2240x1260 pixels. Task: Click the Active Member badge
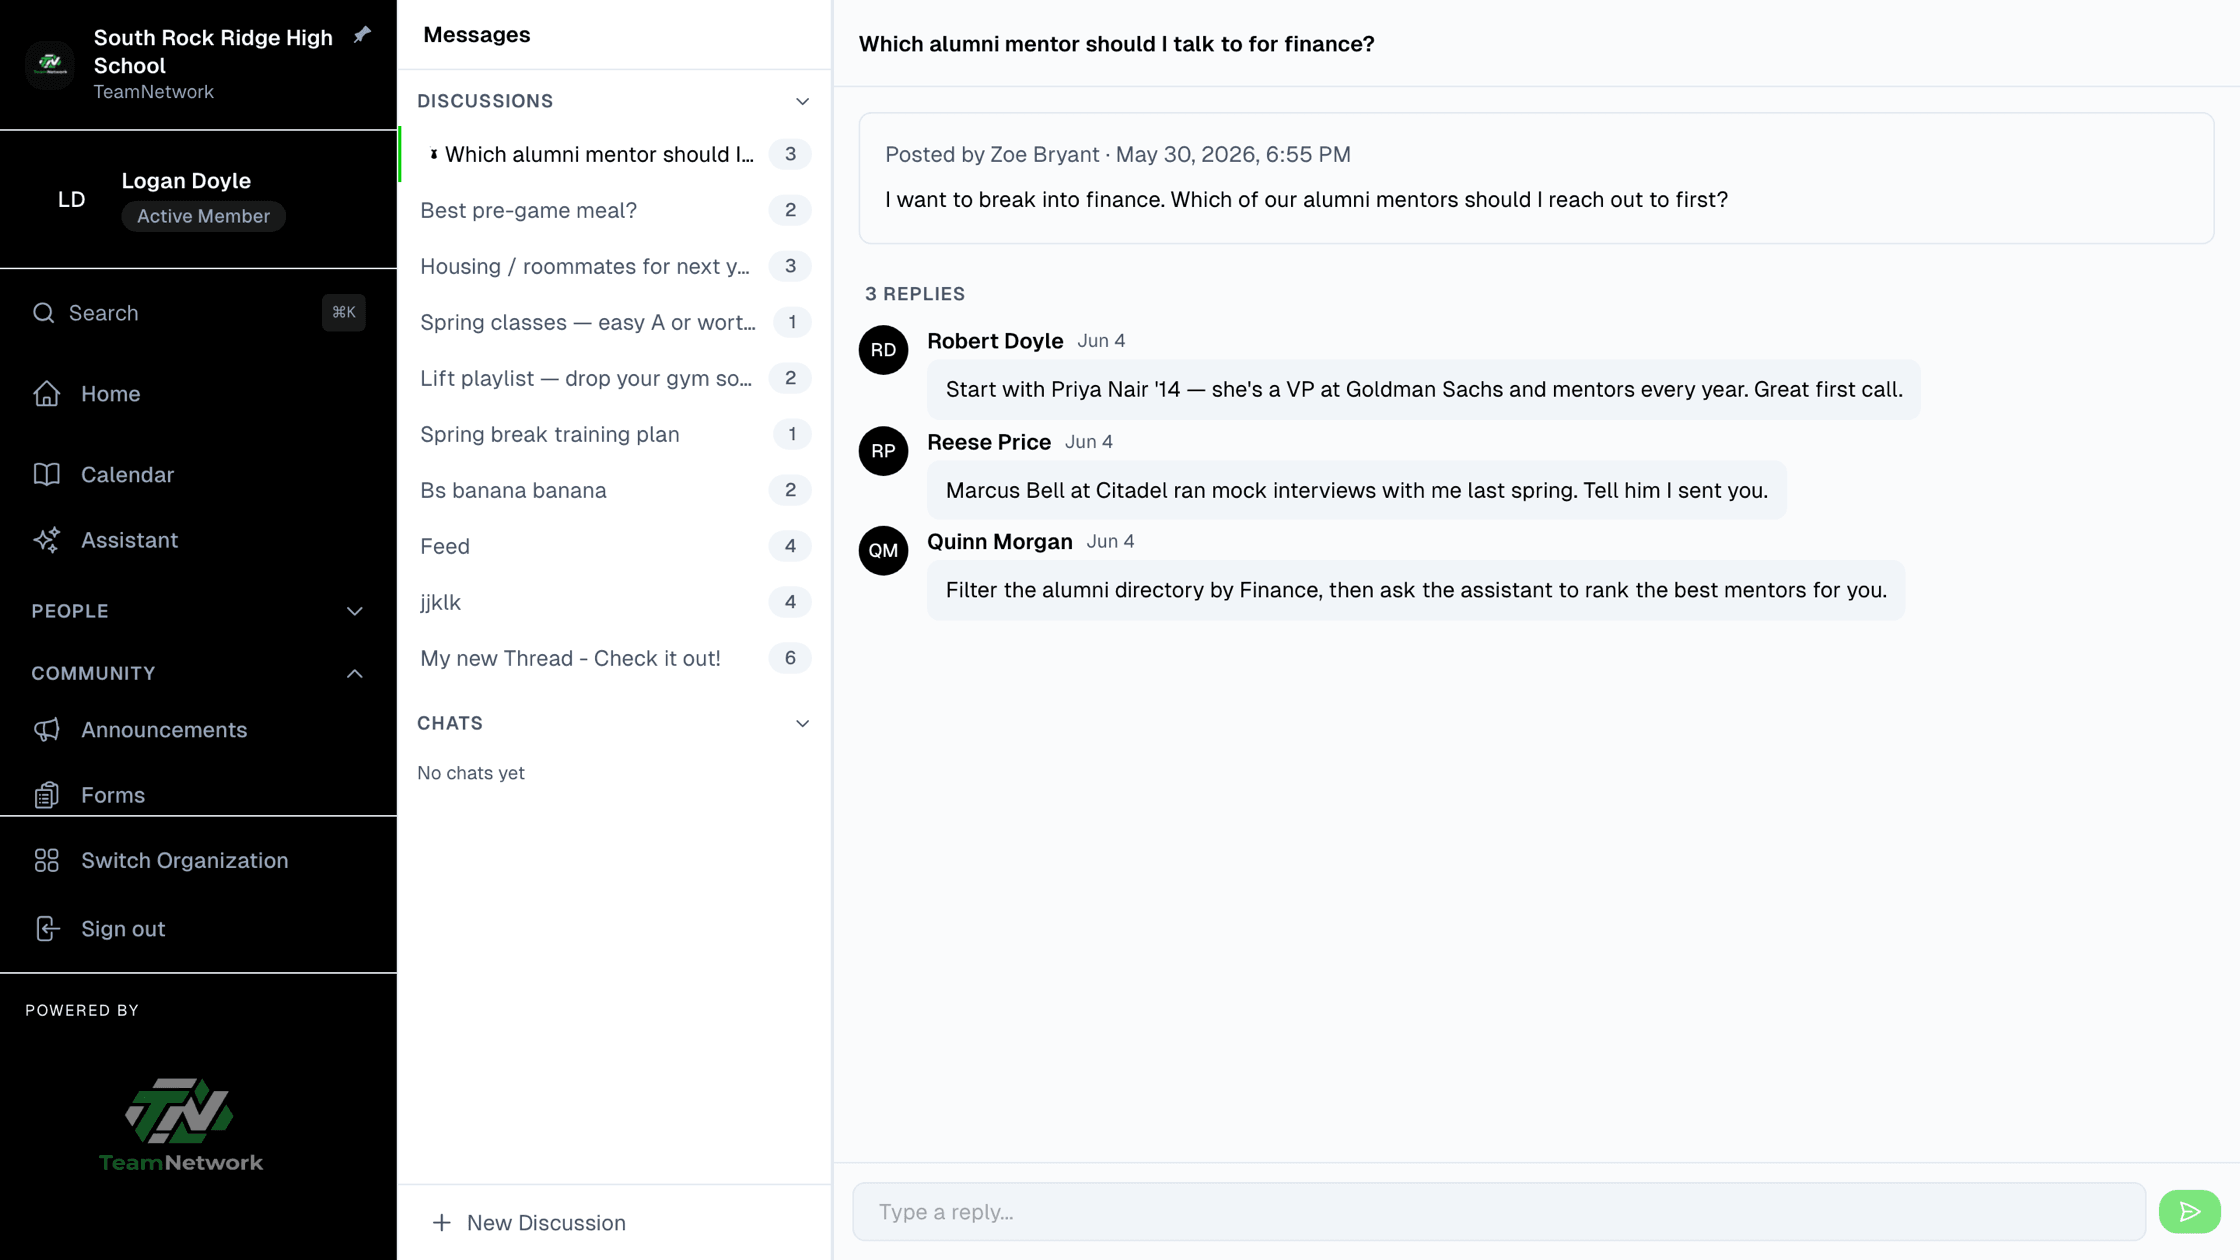pyautogui.click(x=203, y=216)
